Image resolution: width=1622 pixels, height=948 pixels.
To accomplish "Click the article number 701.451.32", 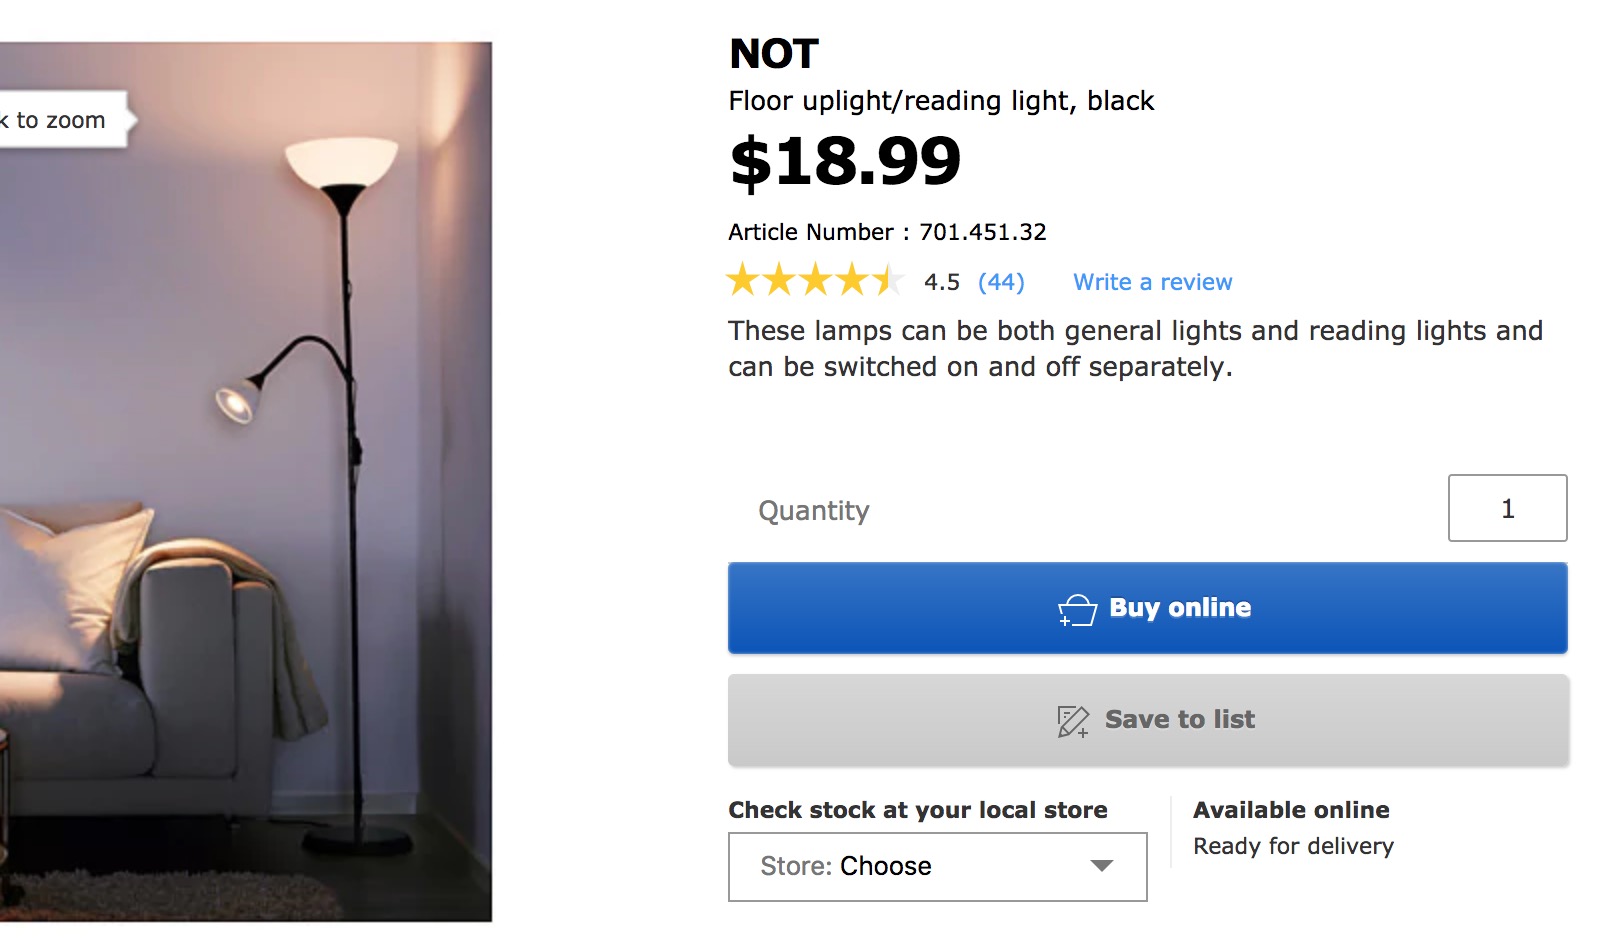I will [x=982, y=232].
